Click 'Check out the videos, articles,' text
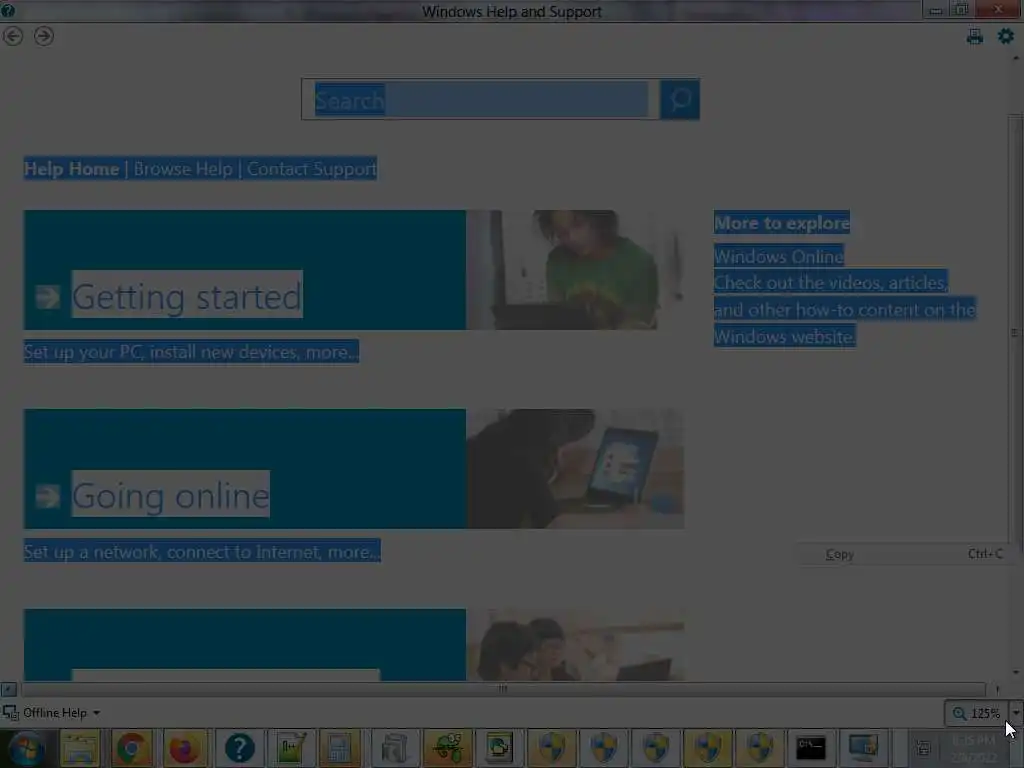1024x768 pixels. pyautogui.click(x=830, y=283)
